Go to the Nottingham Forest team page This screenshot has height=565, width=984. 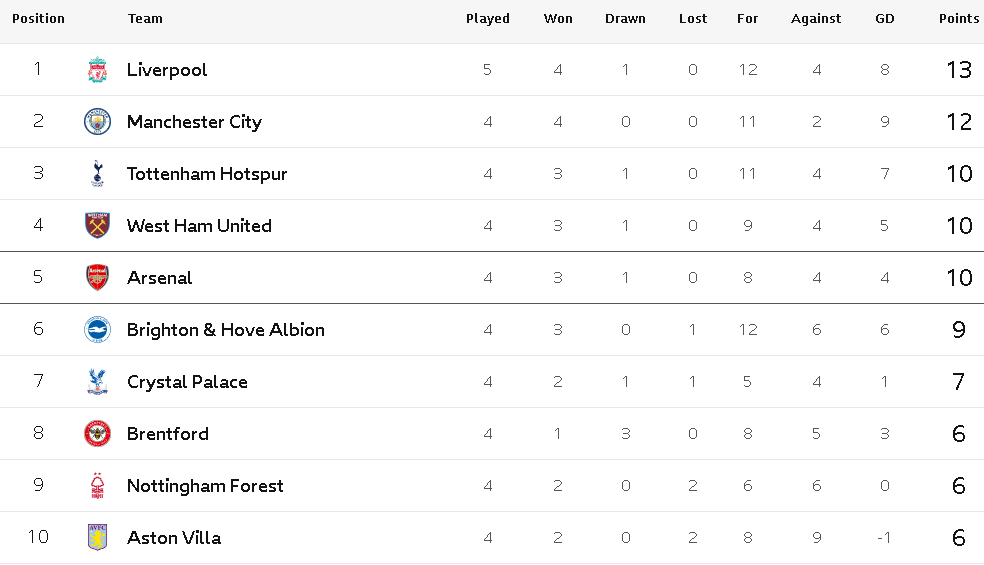click(205, 486)
